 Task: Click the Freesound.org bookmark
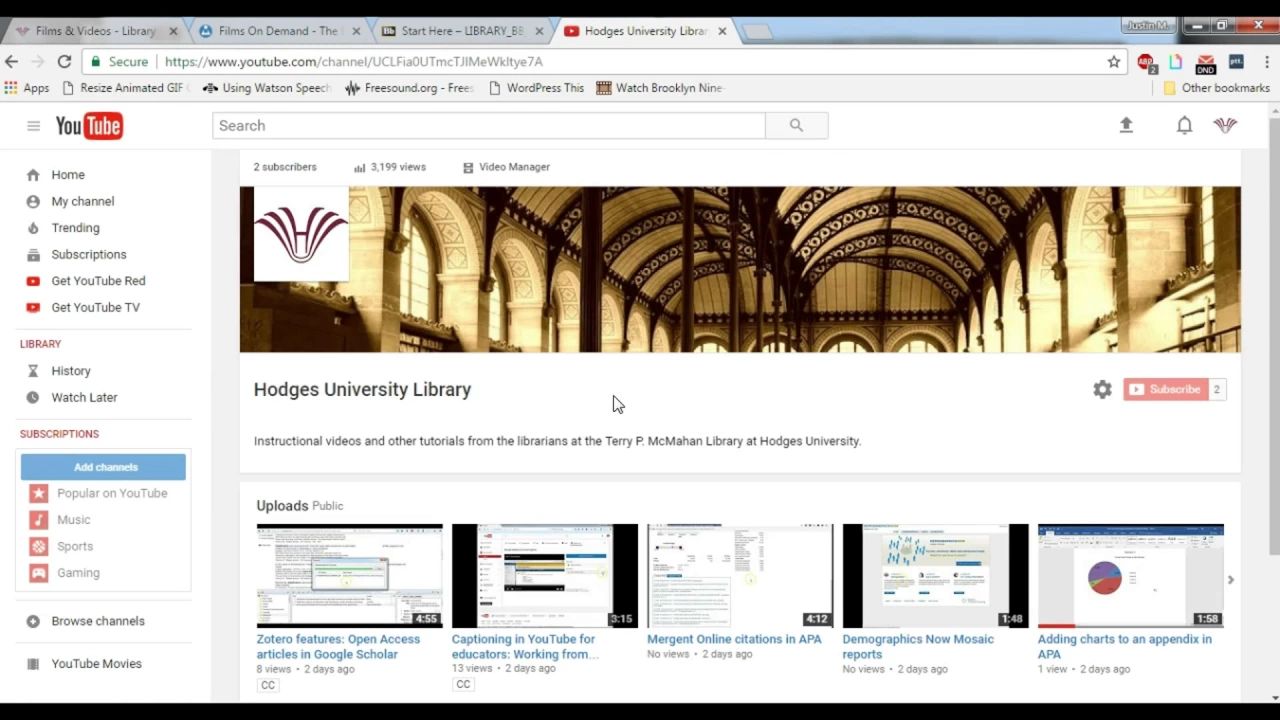coord(410,88)
